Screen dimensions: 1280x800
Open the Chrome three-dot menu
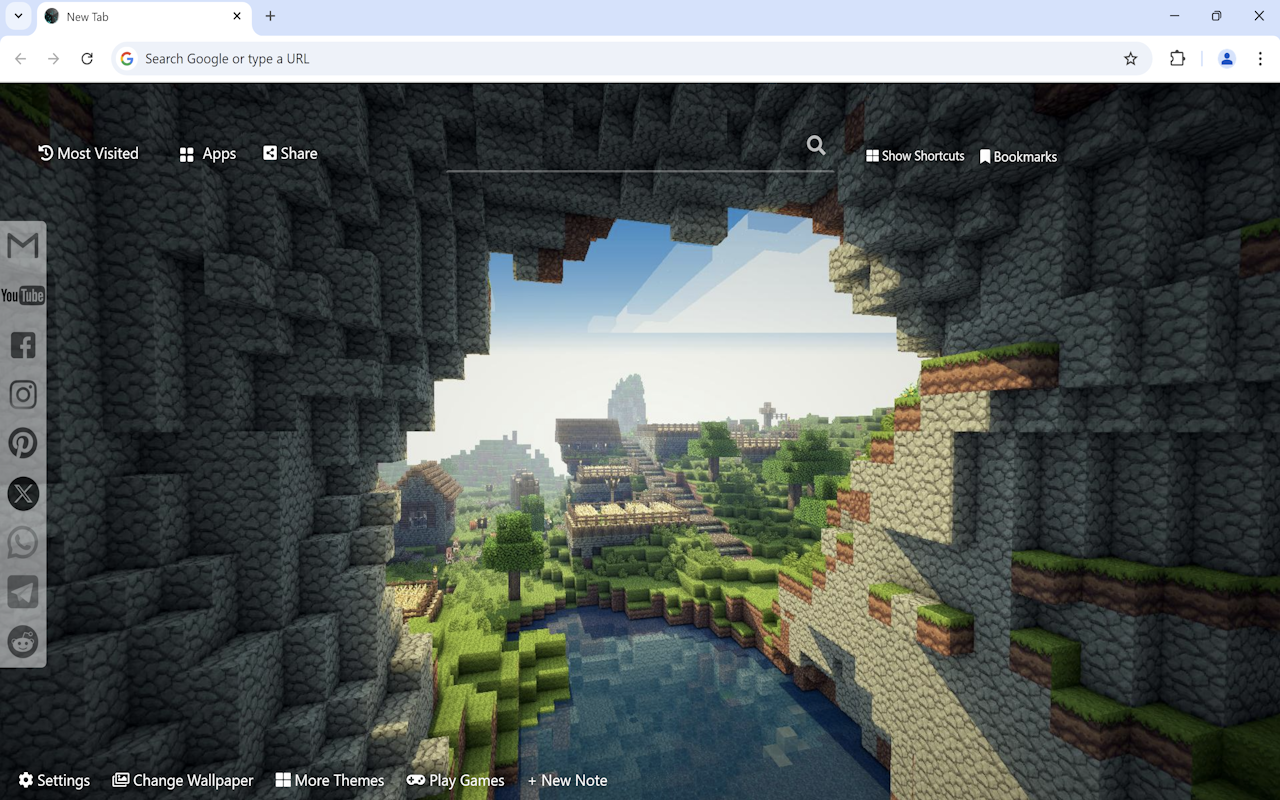tap(1262, 58)
